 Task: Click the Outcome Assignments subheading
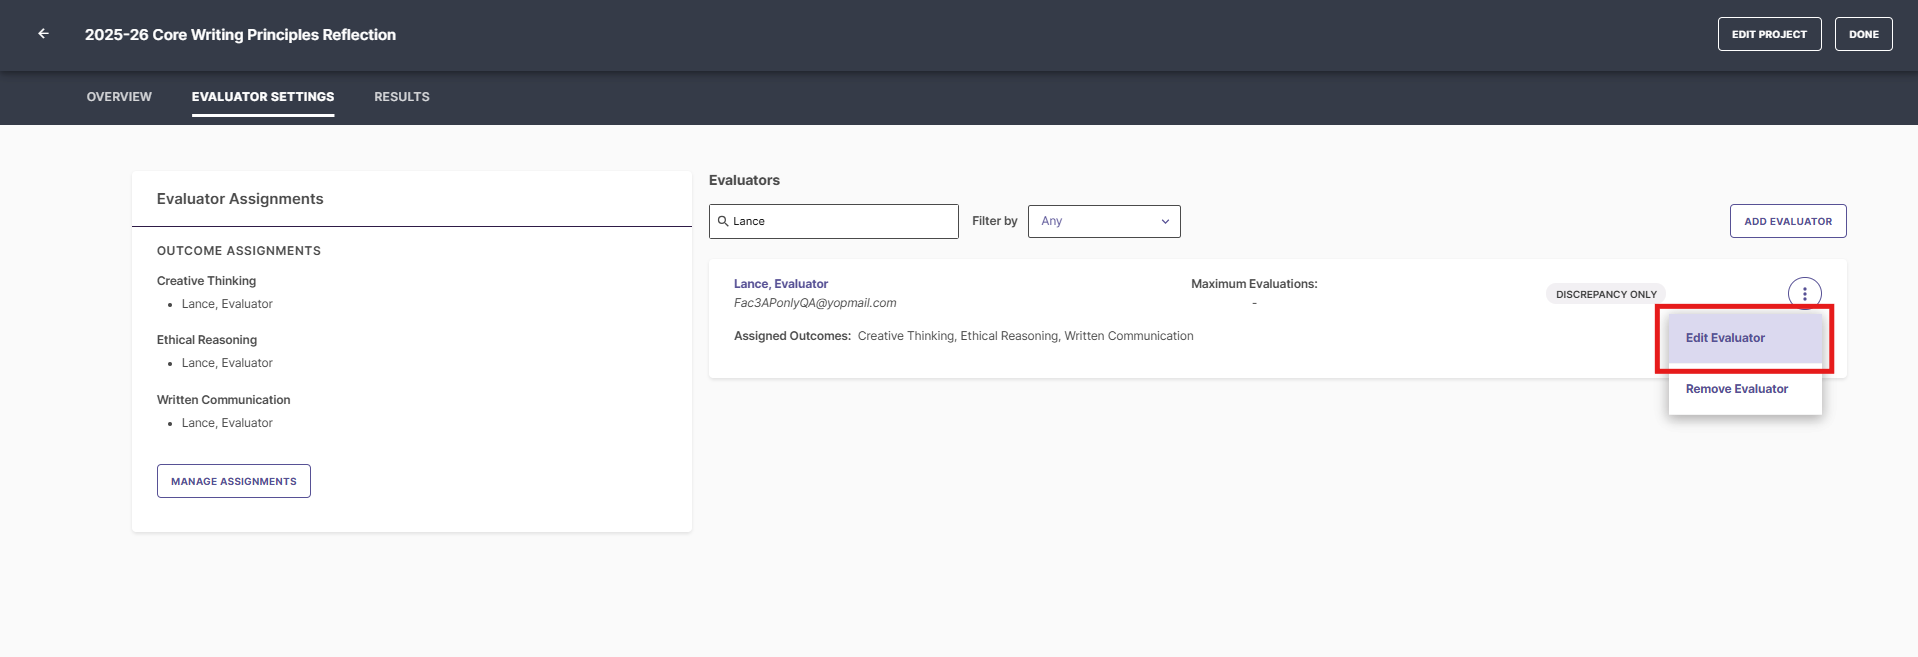tap(239, 251)
